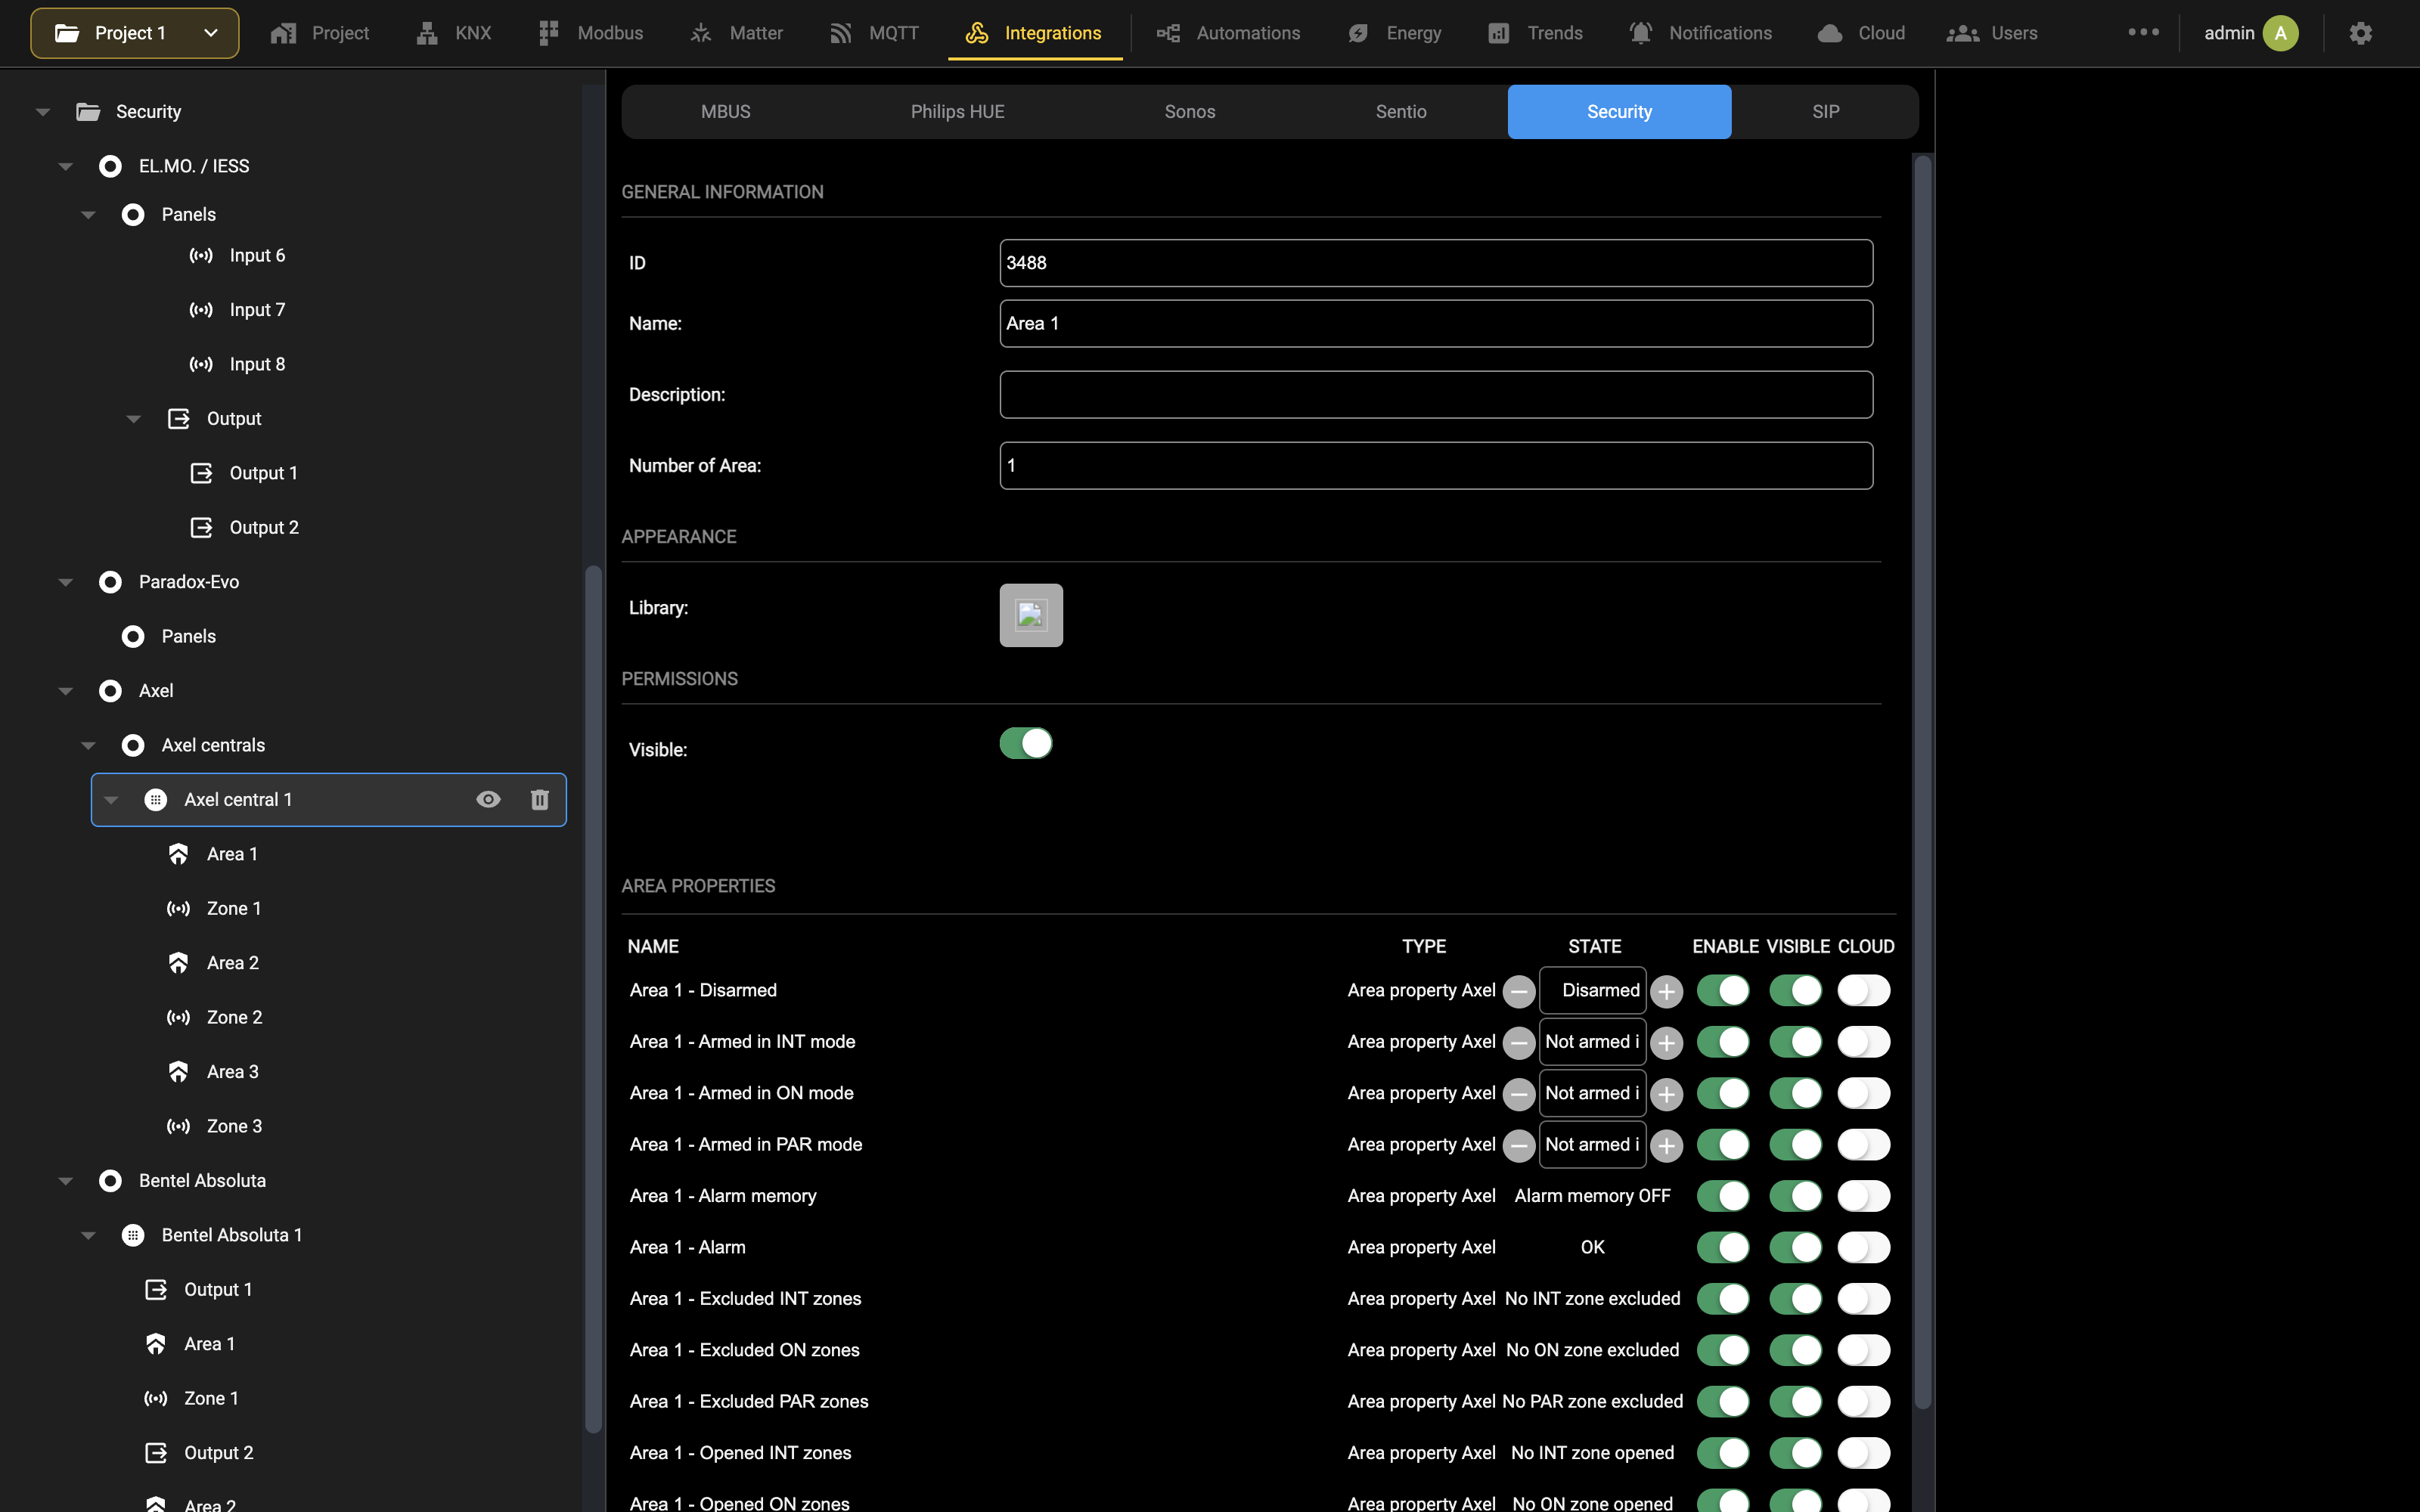Click the properties panel vertical scrollbar

point(1922,780)
